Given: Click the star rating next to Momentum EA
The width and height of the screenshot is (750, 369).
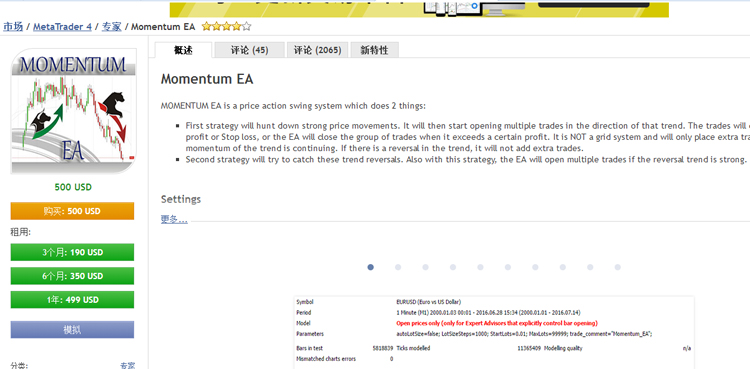Looking at the screenshot, I should click(x=226, y=27).
